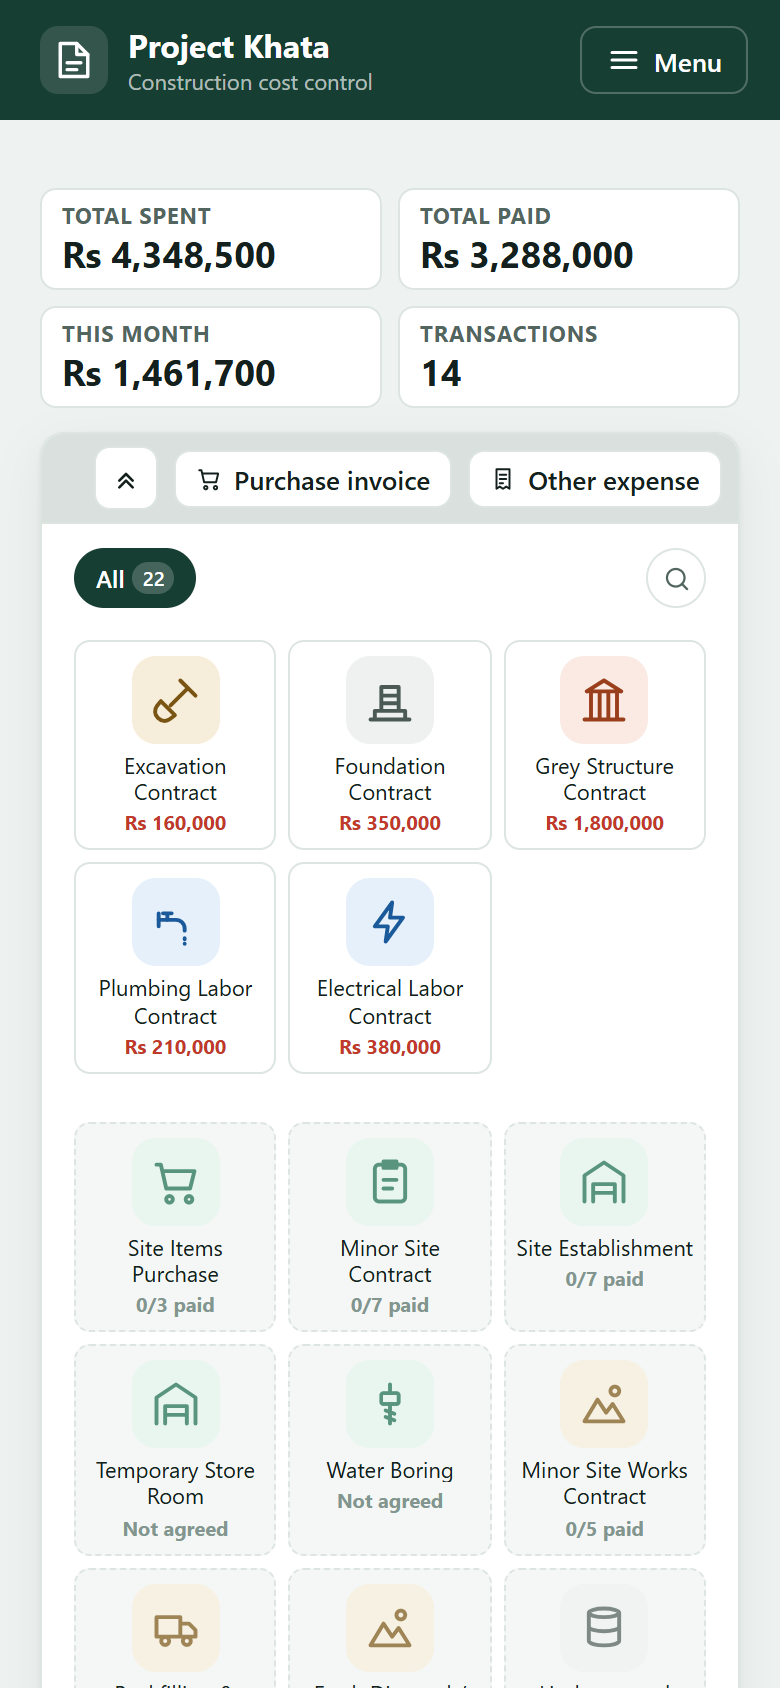
Task: Open the Menu button
Action: 664,60
